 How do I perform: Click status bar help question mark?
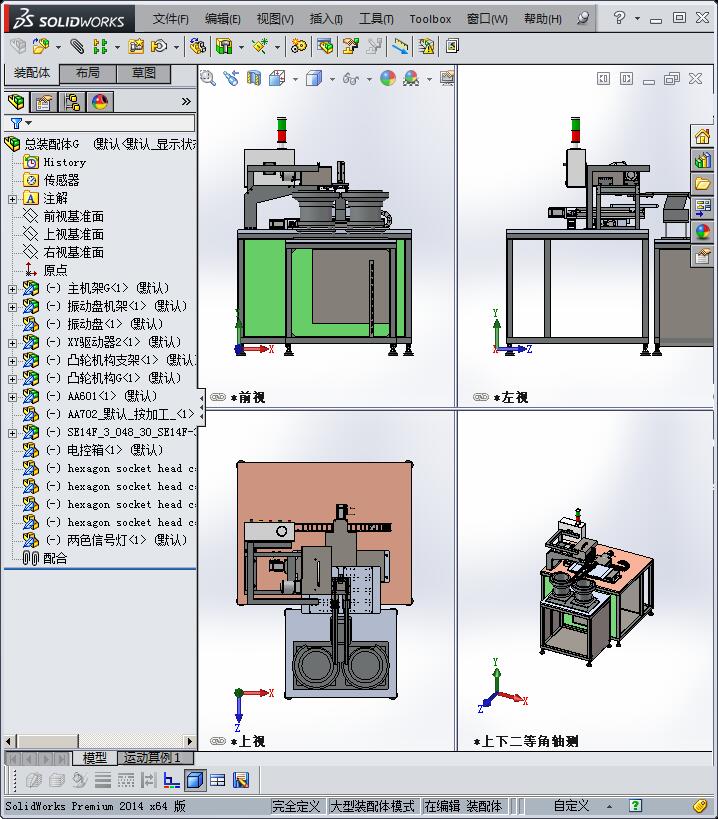(x=635, y=806)
